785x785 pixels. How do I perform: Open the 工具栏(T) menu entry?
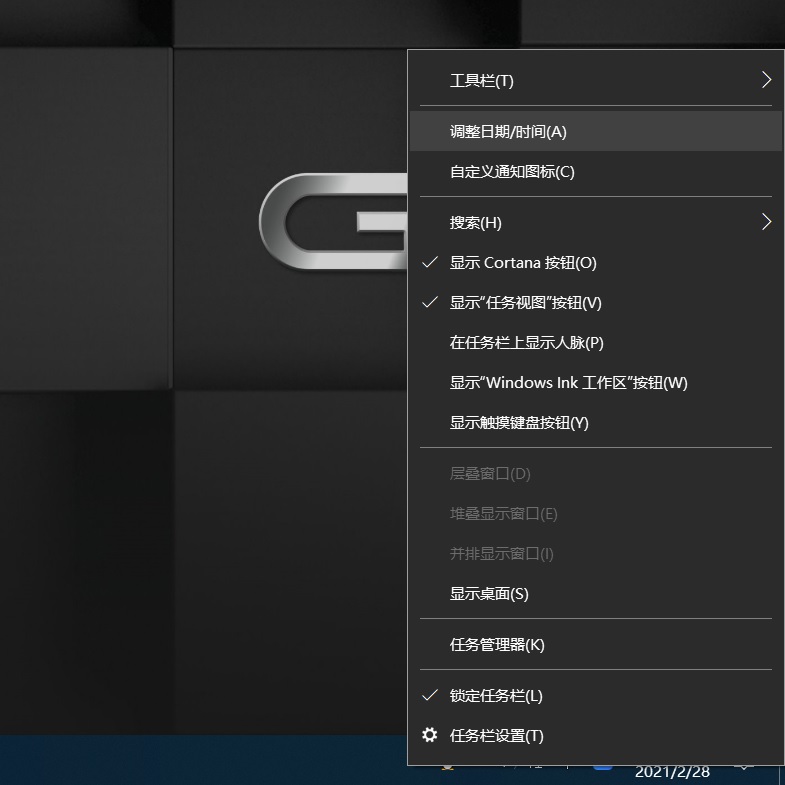[482, 81]
